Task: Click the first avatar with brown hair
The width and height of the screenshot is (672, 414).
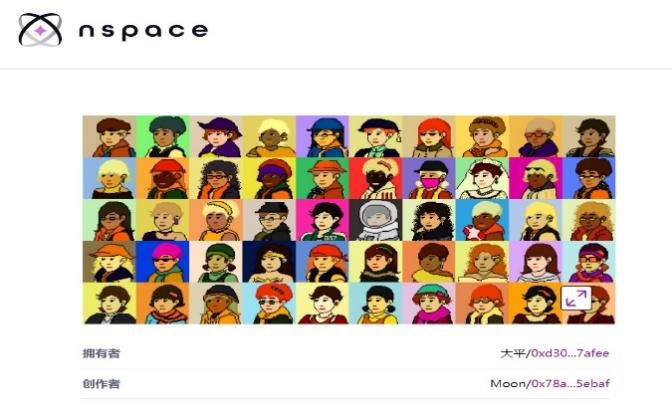Action: [109, 136]
